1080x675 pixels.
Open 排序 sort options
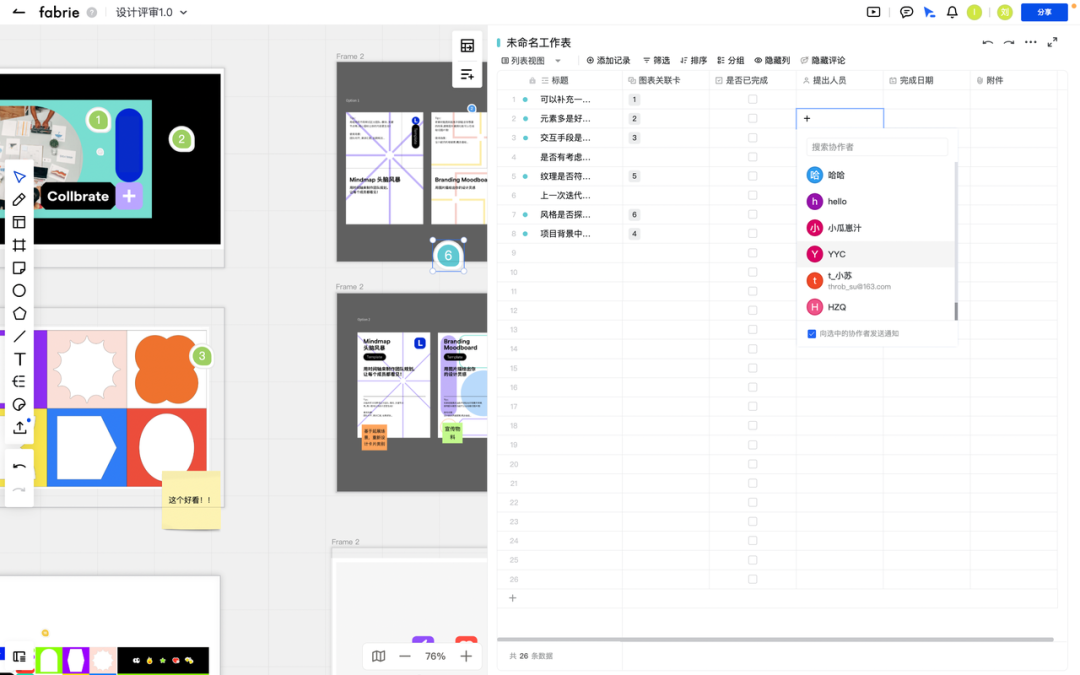coord(693,61)
